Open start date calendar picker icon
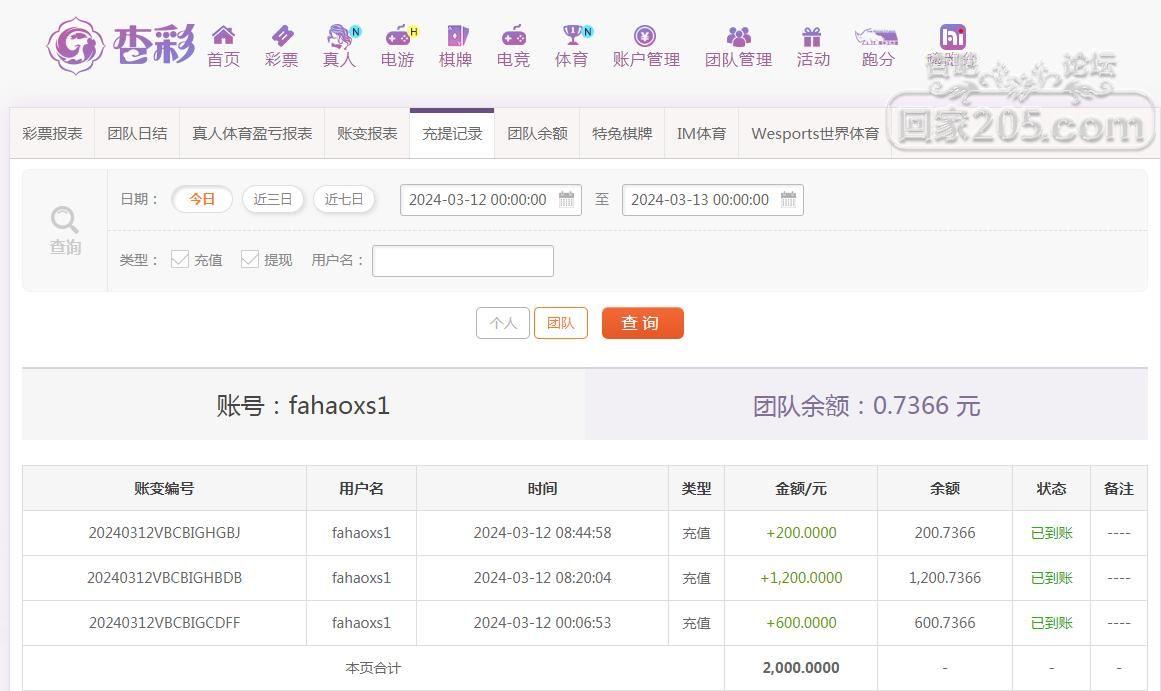Screen dimensions: 1161x691 (x=566, y=199)
